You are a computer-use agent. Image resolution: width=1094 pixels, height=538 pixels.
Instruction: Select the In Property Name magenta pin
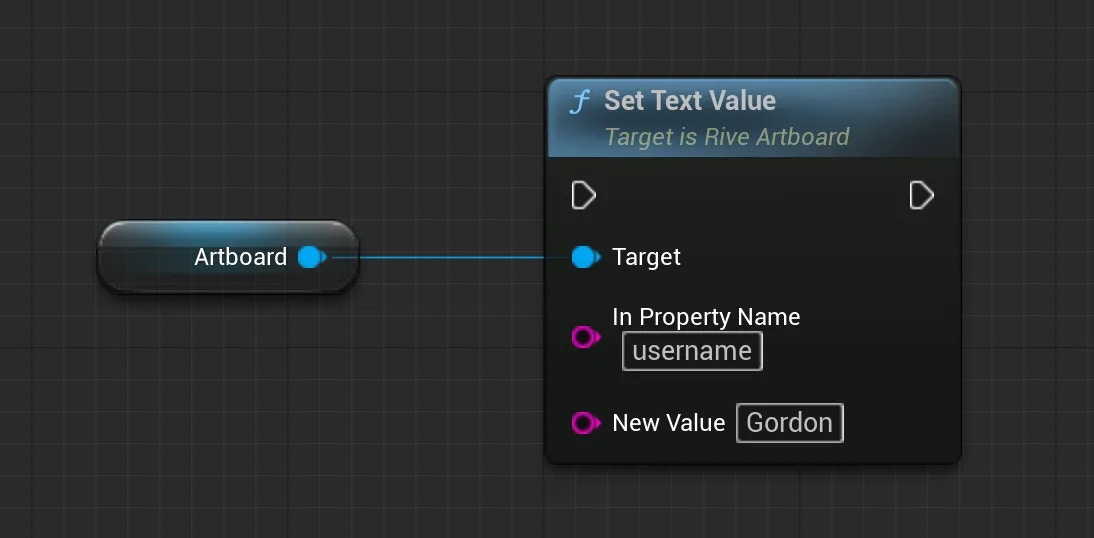coord(585,338)
